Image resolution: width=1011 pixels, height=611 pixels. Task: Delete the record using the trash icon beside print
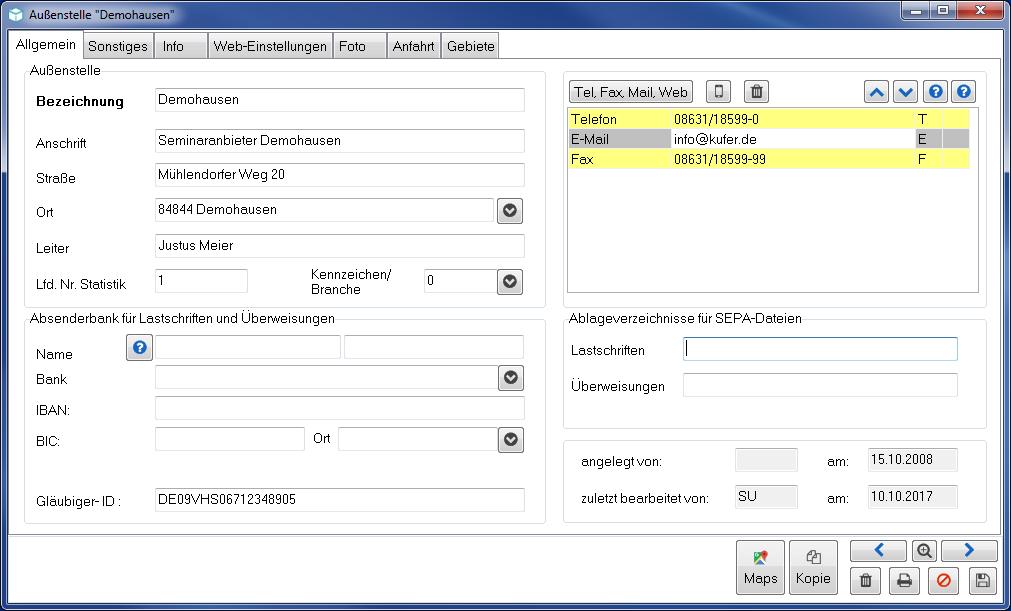point(866,580)
